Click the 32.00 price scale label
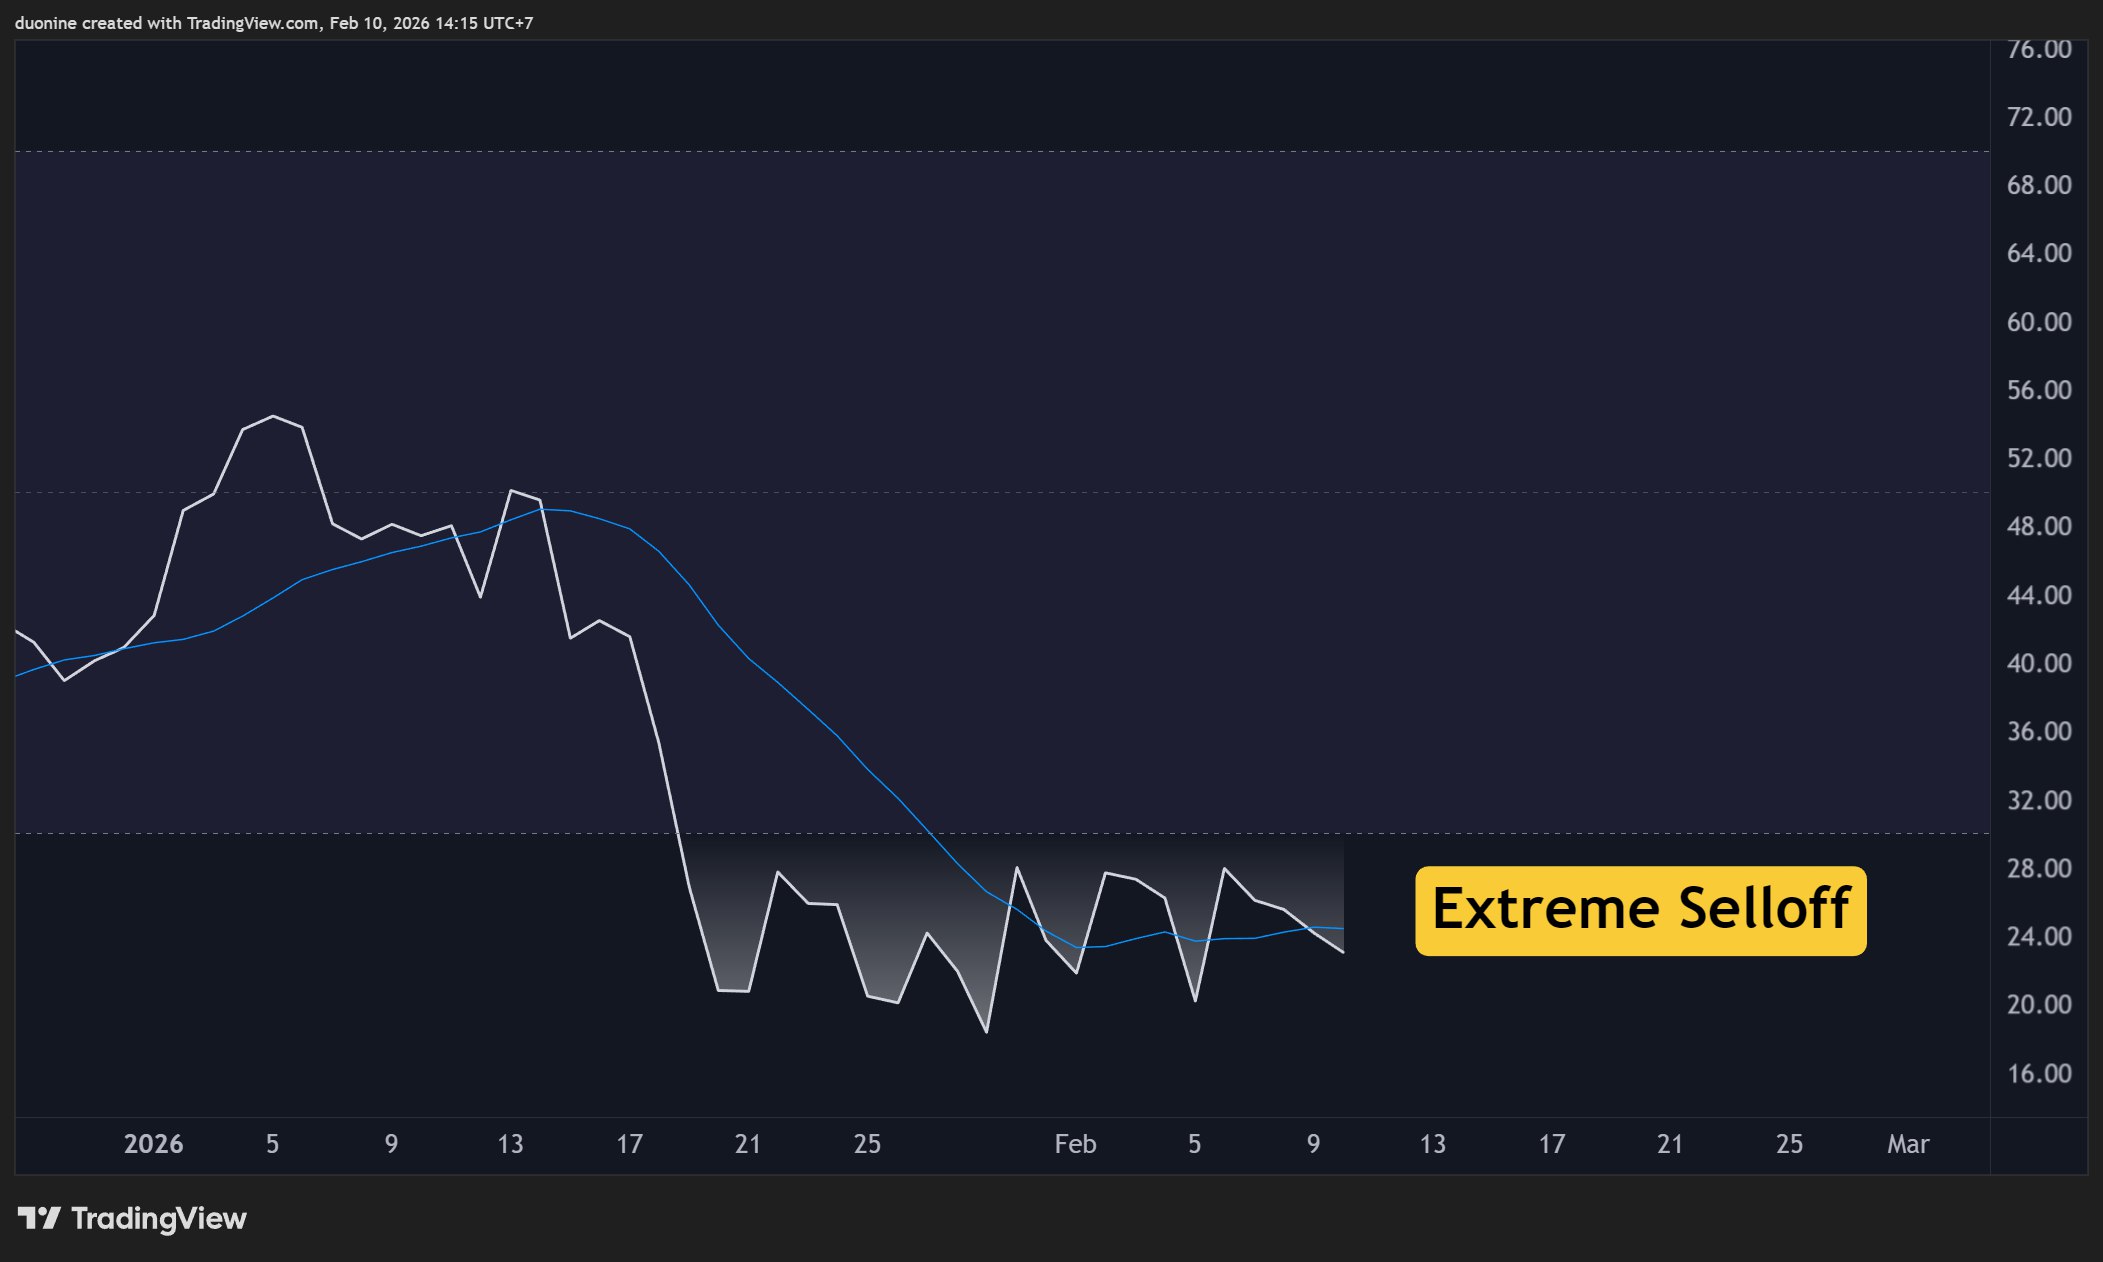Viewport: 2103px width, 1262px height. pyautogui.click(x=2038, y=800)
